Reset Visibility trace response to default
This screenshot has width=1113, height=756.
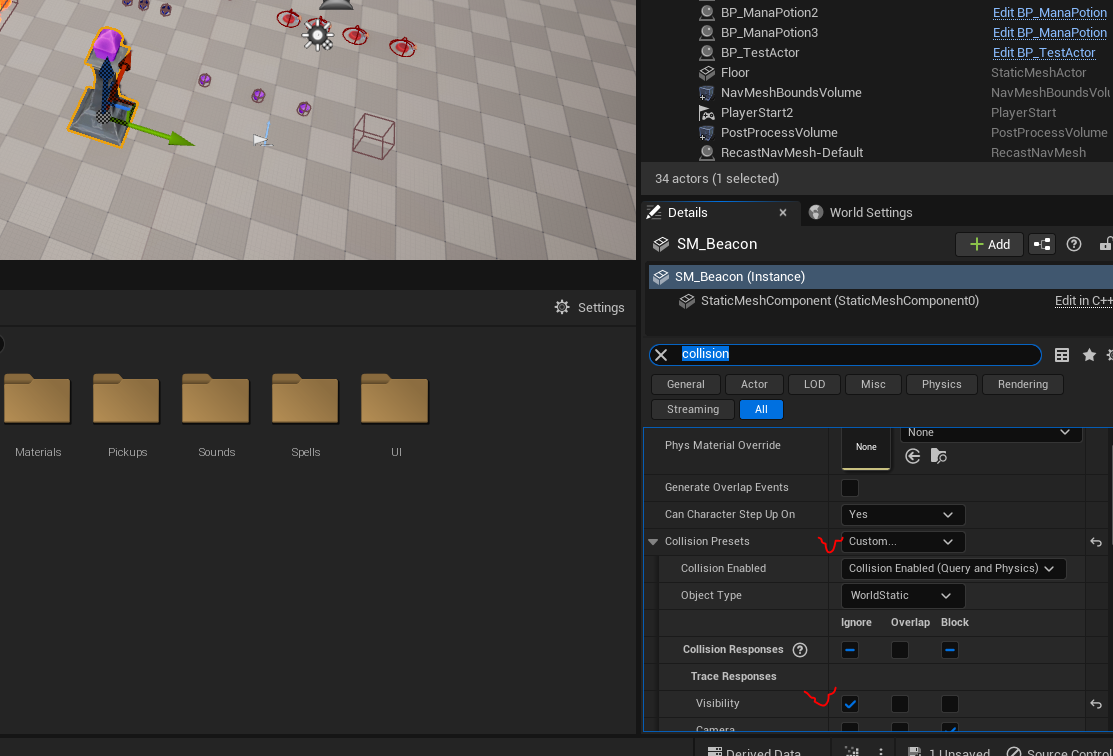coord(1096,703)
